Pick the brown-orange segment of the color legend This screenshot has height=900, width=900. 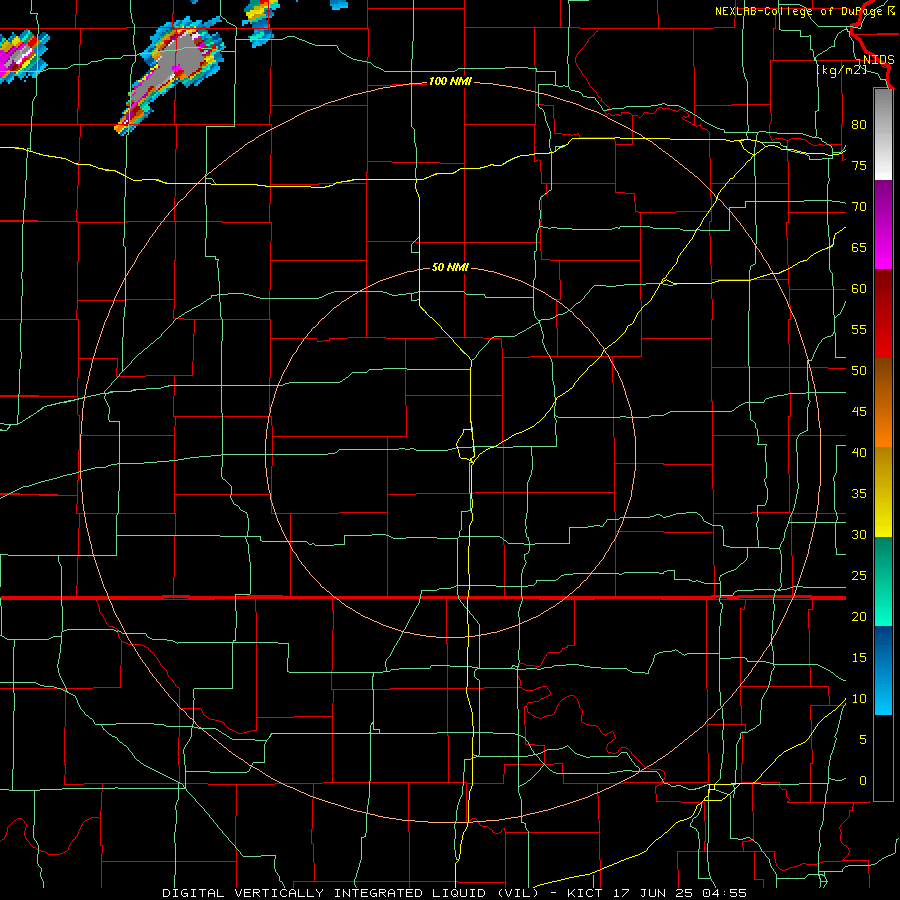click(883, 402)
